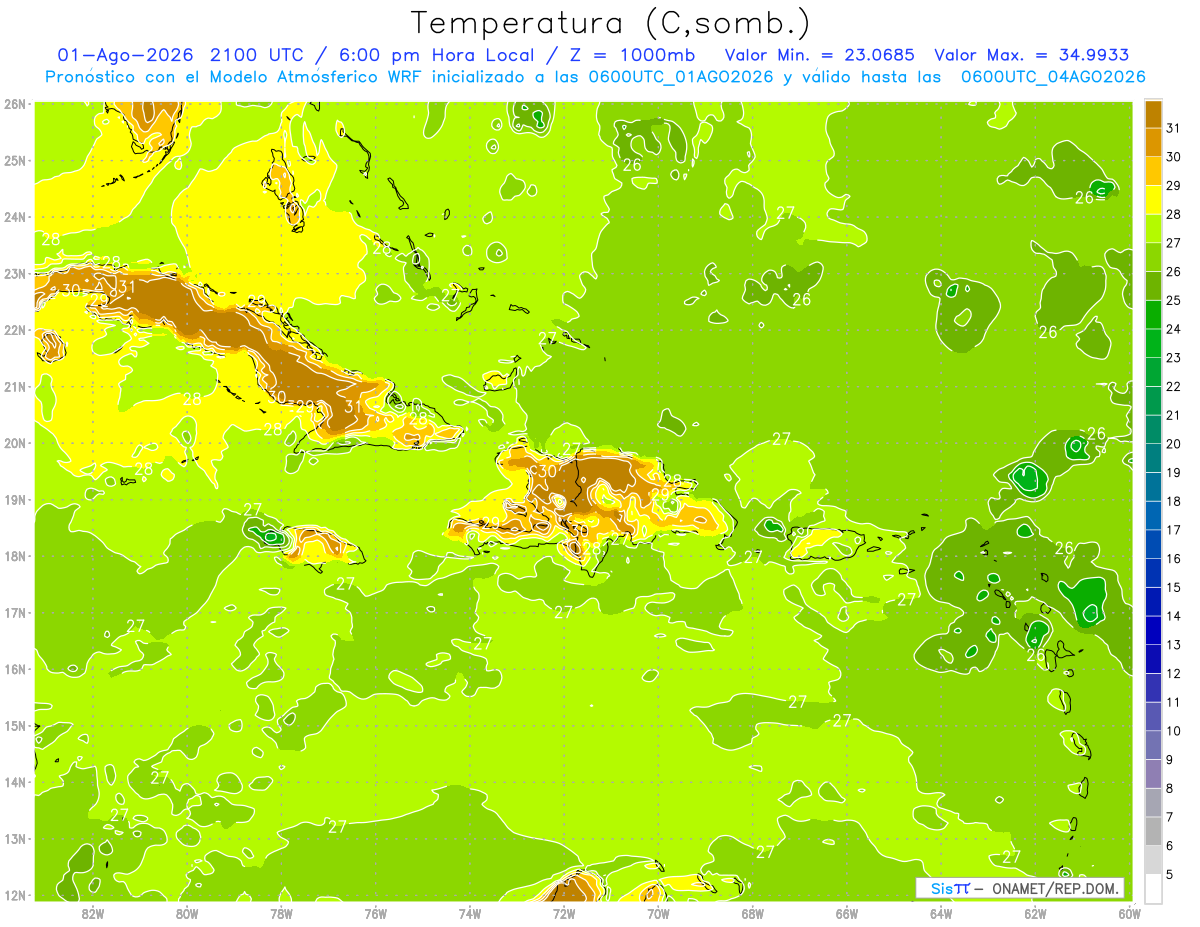Click '6:00 pm Hora Local' text
Viewport: 1200px width, 927px height.
(438, 55)
